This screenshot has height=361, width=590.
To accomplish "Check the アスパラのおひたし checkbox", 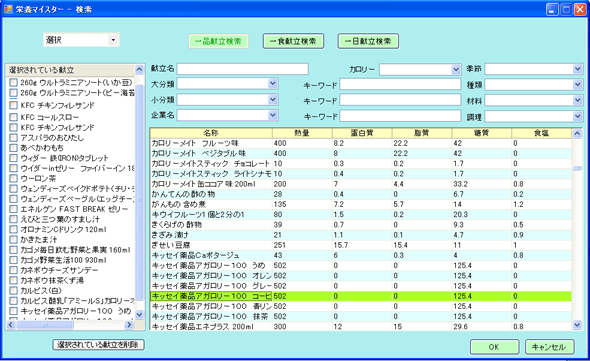I will 14,137.
